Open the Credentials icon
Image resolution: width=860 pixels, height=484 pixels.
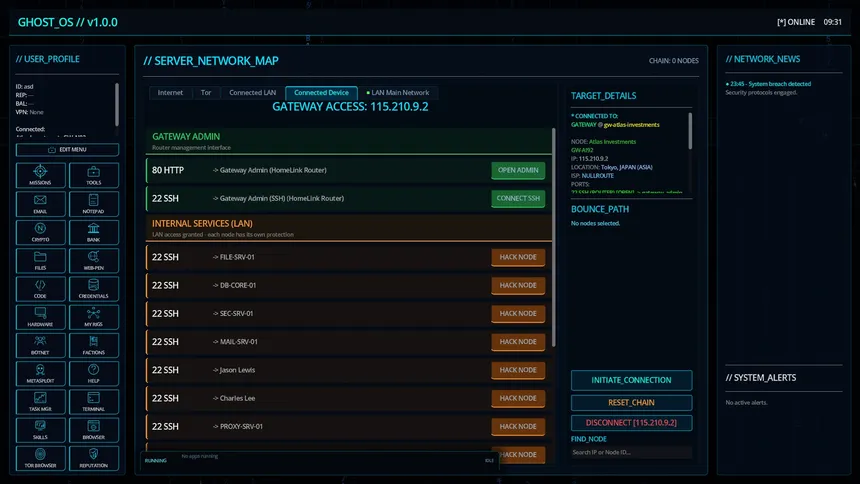(94, 289)
